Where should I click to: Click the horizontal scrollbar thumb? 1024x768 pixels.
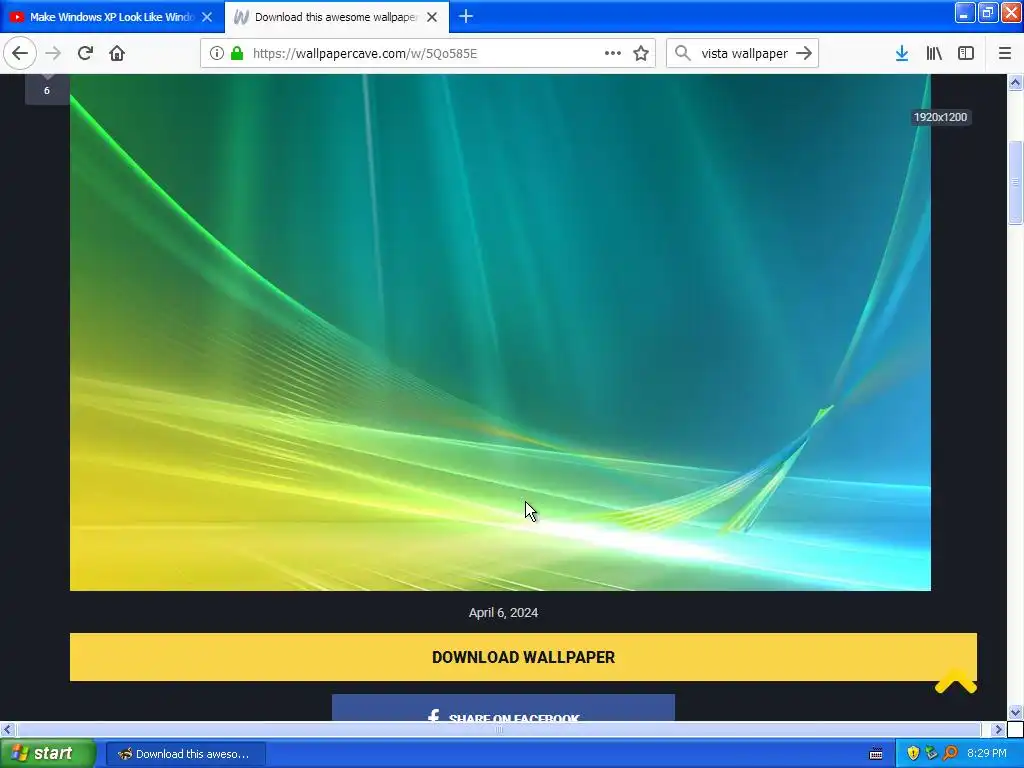498,729
